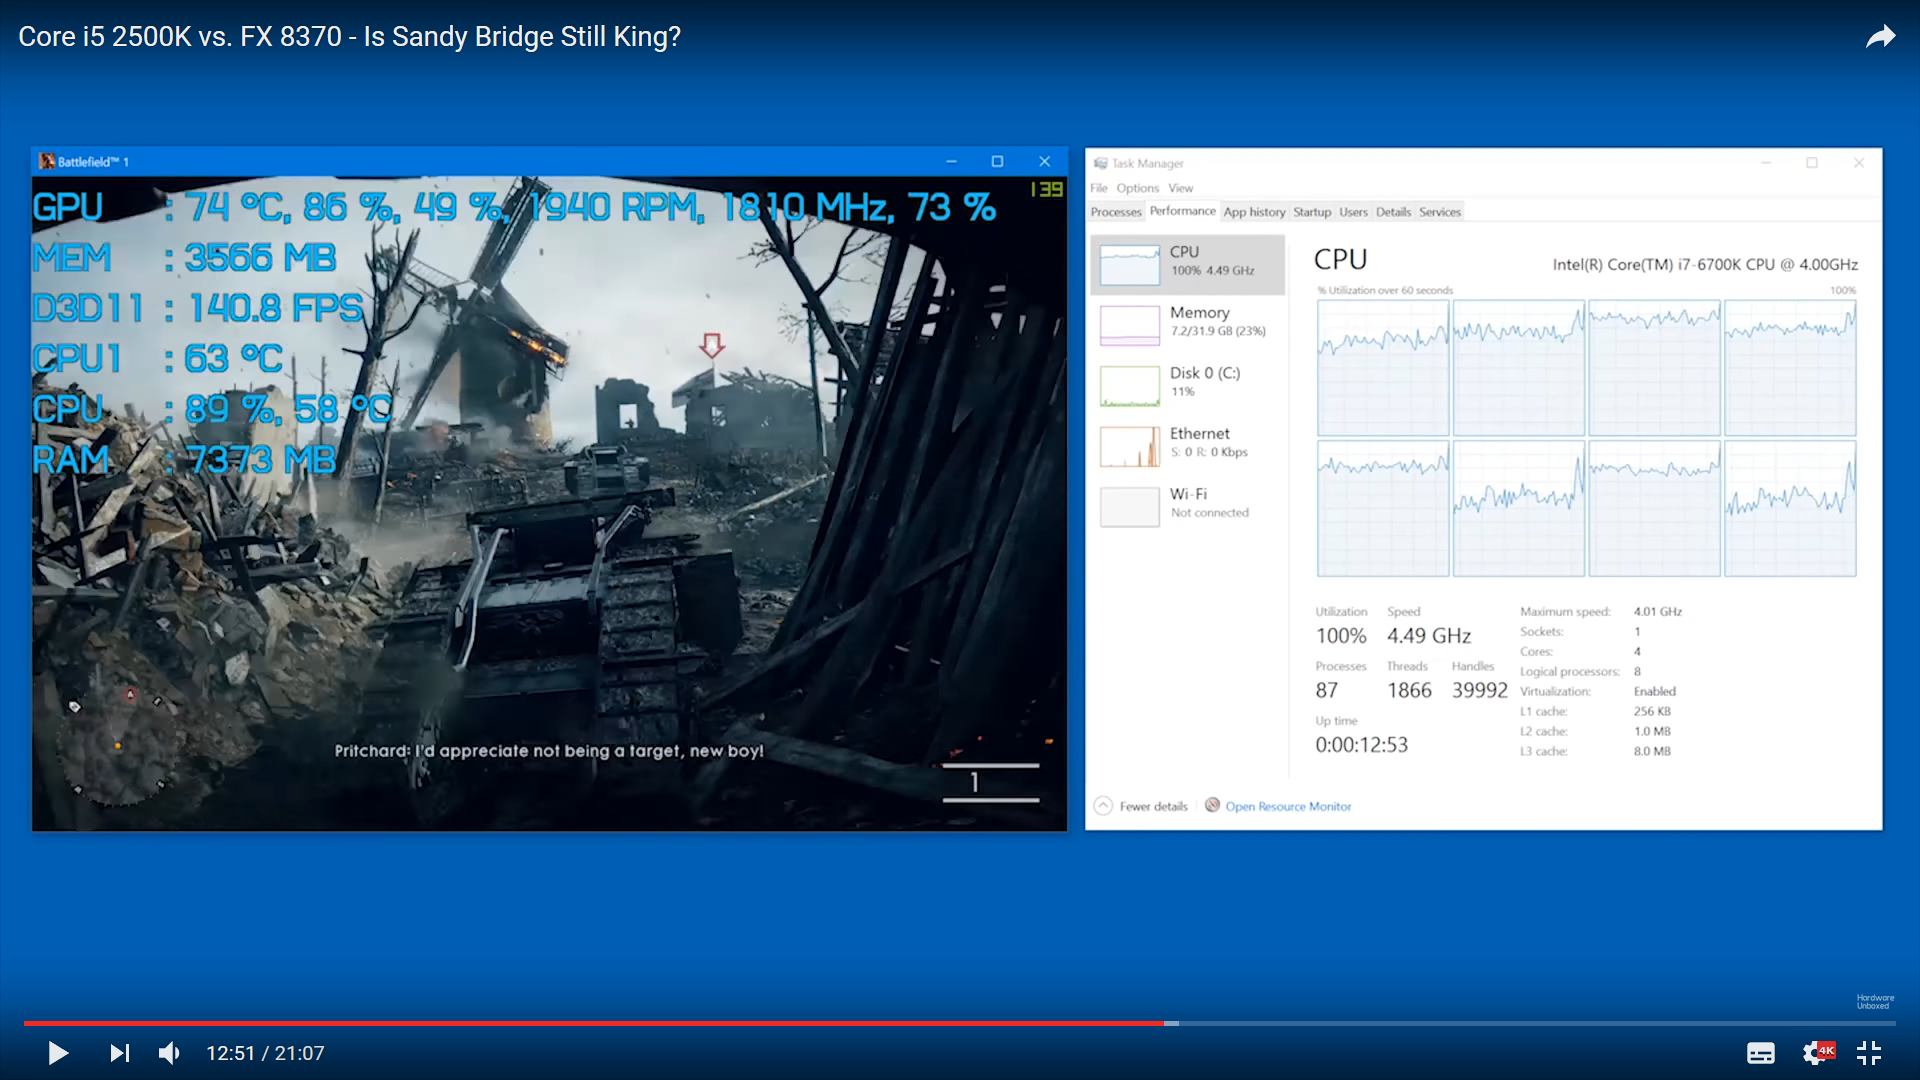
Task: Click the share arrow icon
Action: point(1880,37)
